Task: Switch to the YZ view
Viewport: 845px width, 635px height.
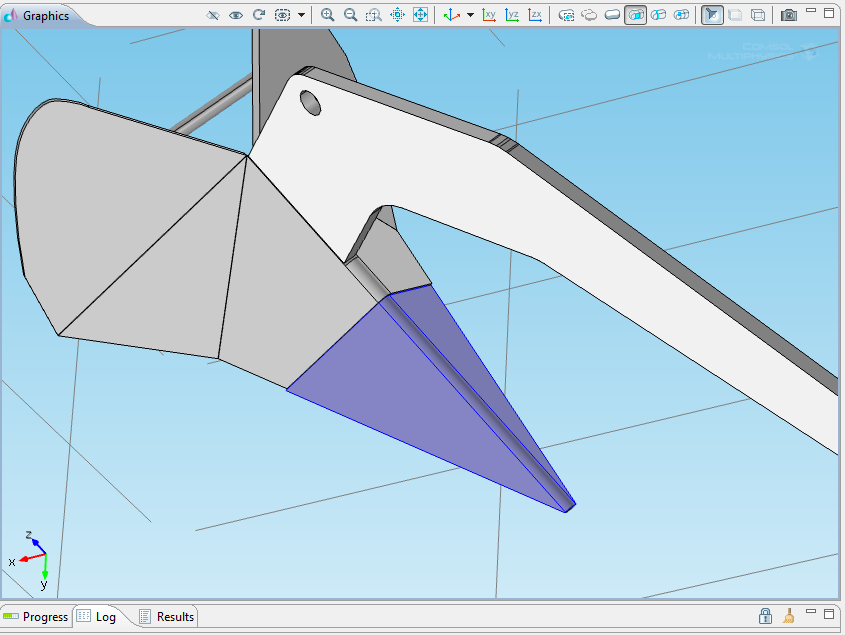Action: click(x=512, y=15)
